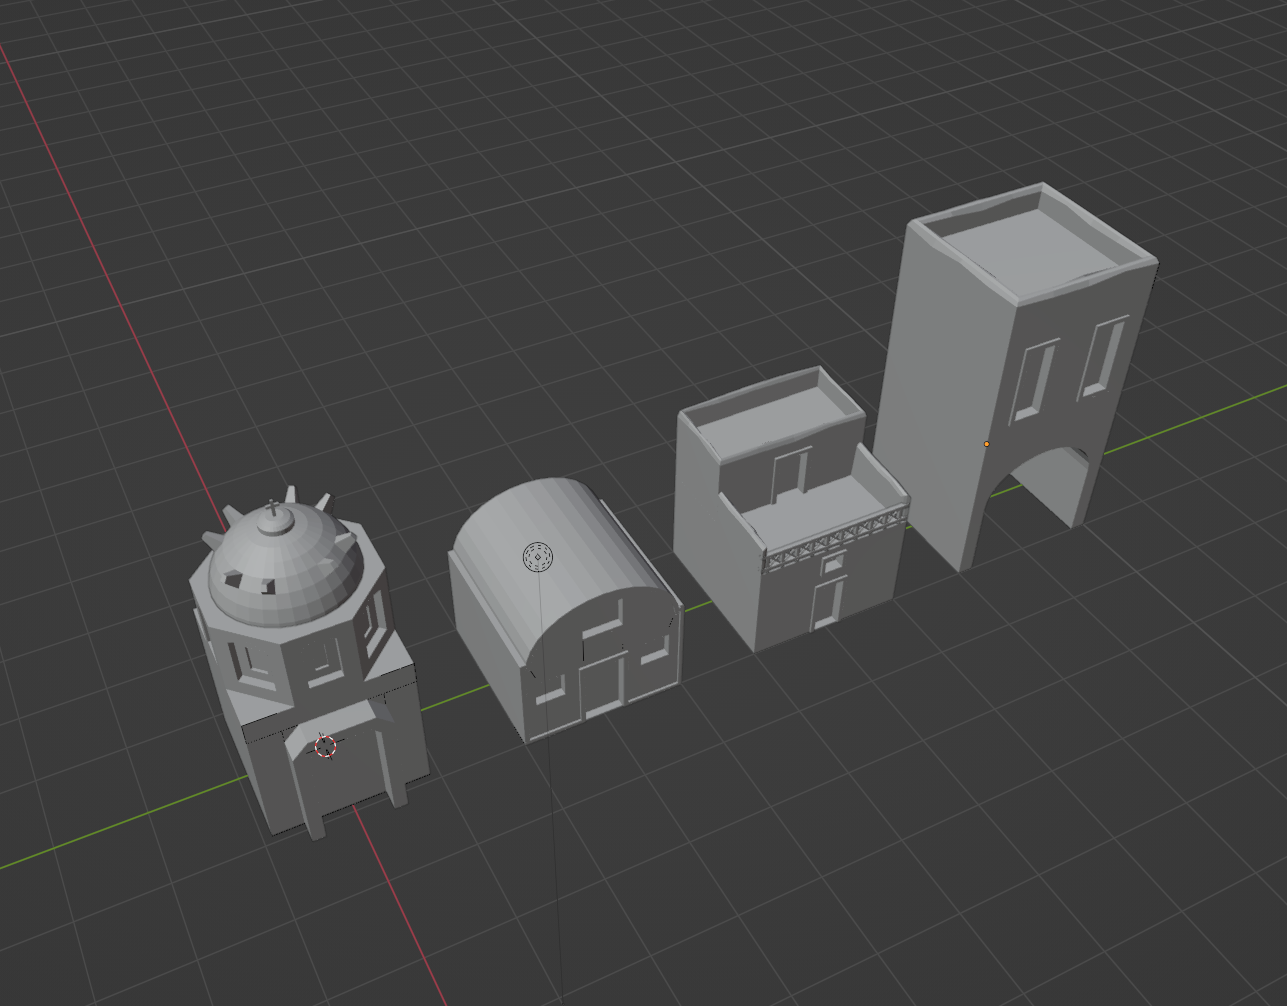Image resolution: width=1287 pixels, height=1006 pixels.
Task: Select the two-story terrace house model
Action: (790, 510)
